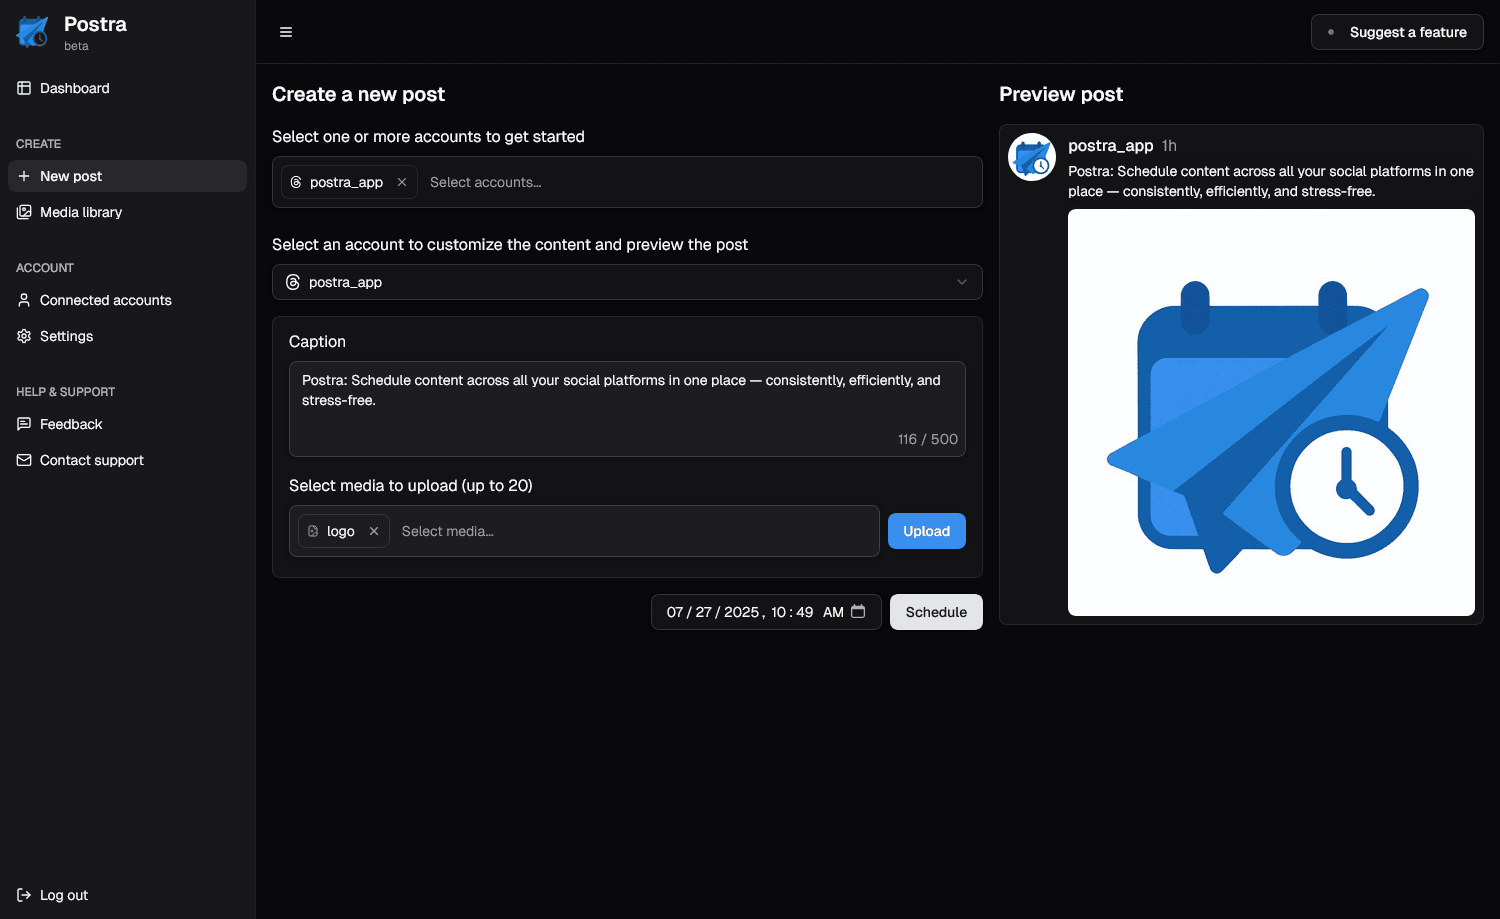The width and height of the screenshot is (1500, 919).
Task: Click the preview post logo image
Action: coord(1271,412)
